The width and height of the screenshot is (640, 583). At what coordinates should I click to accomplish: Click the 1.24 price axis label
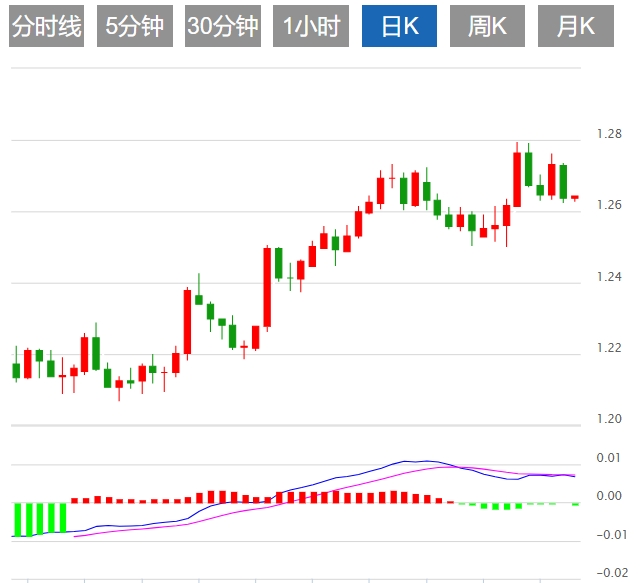point(609,277)
